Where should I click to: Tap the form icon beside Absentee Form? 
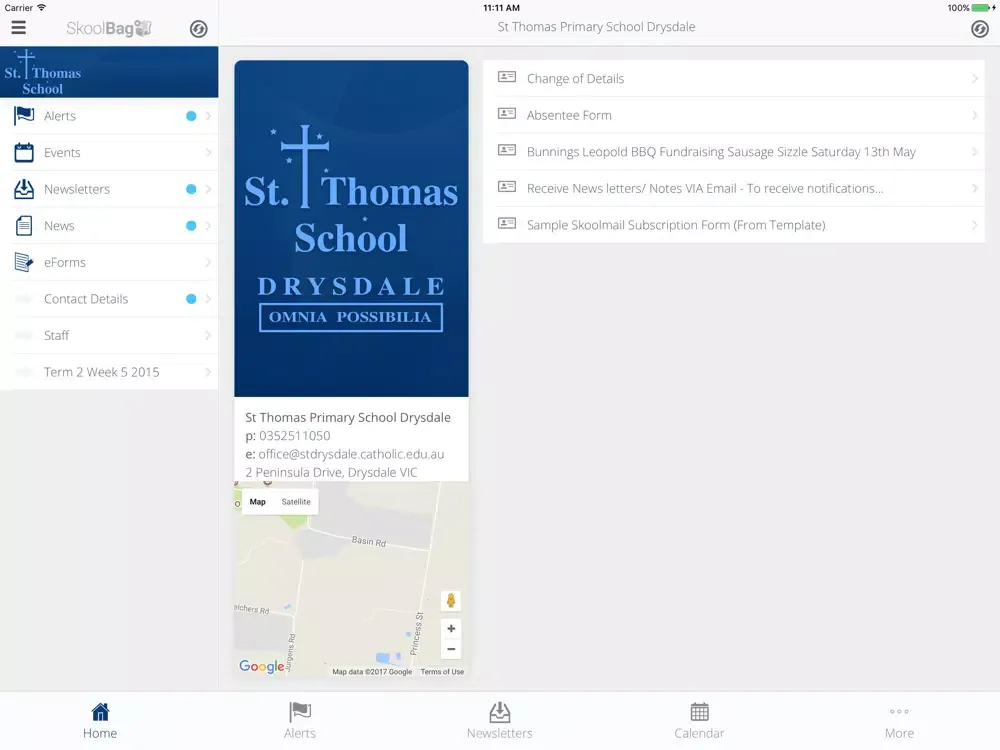pyautogui.click(x=506, y=114)
